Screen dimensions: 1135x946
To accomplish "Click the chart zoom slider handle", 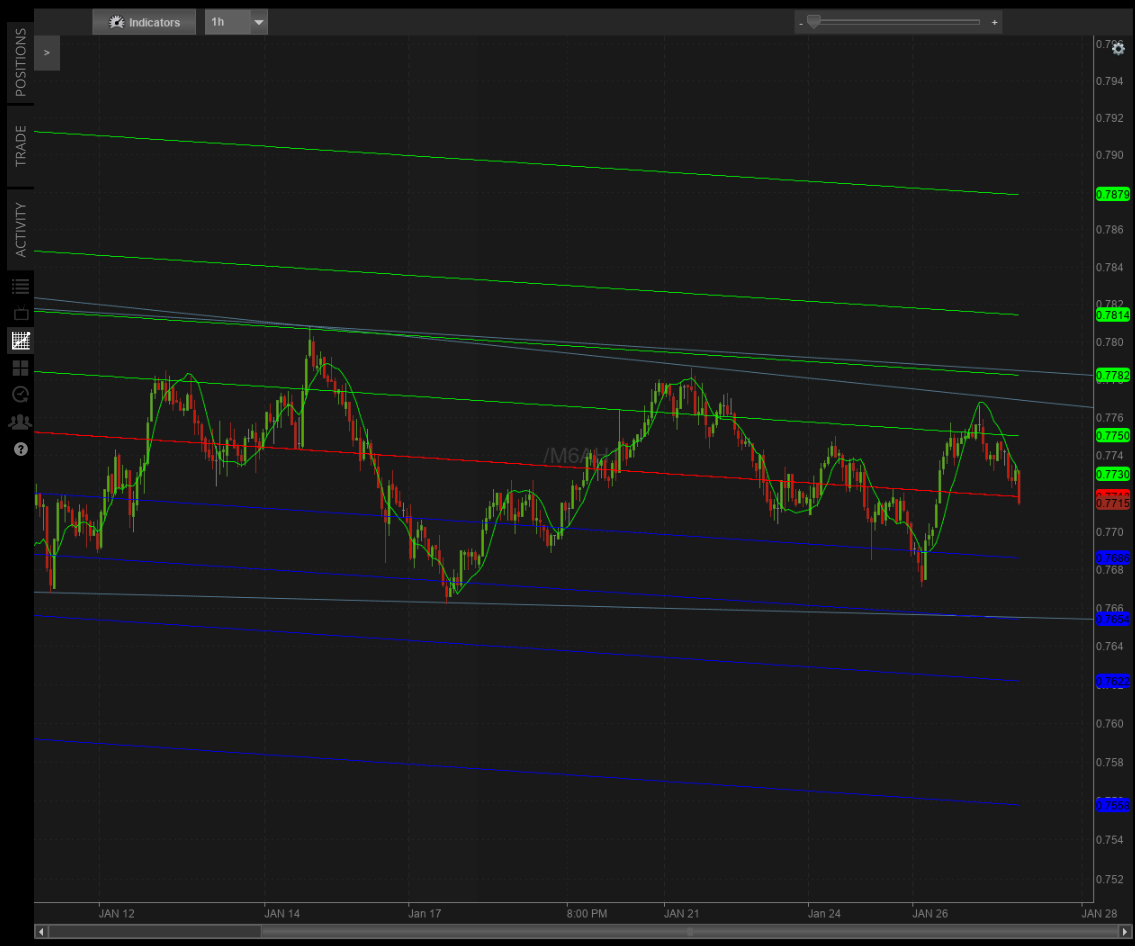I will pos(814,22).
